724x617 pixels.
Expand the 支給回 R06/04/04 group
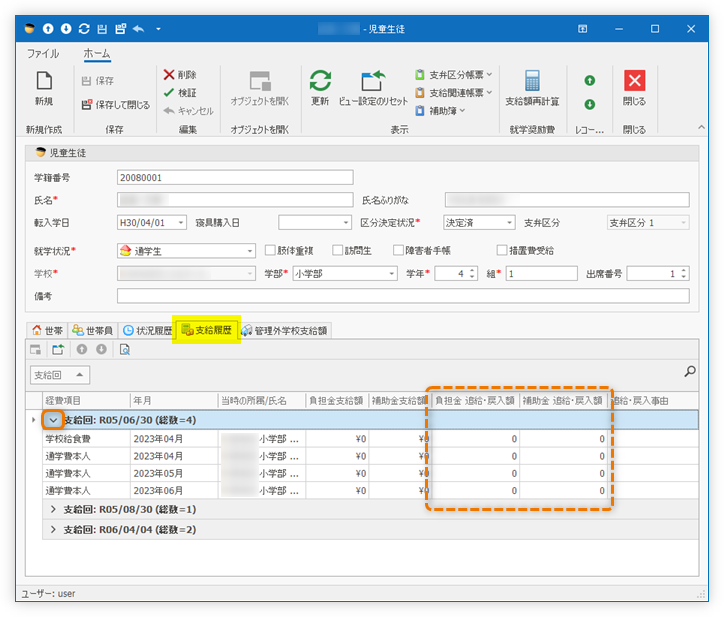point(53,529)
